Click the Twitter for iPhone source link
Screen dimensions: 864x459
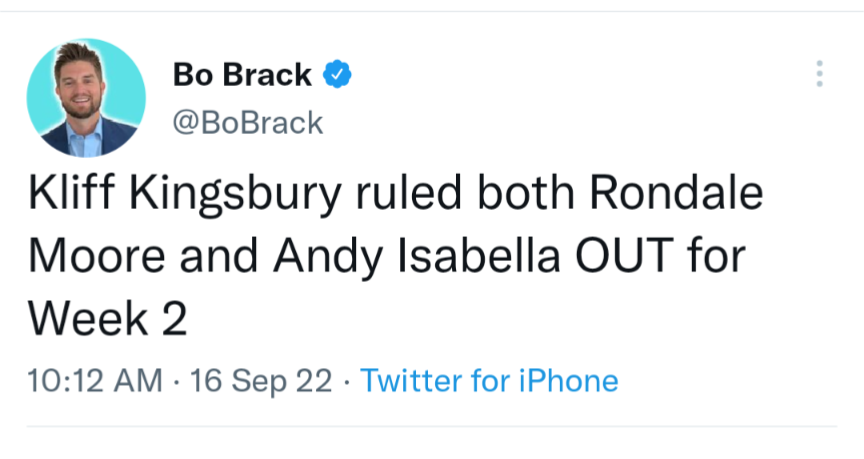489,380
